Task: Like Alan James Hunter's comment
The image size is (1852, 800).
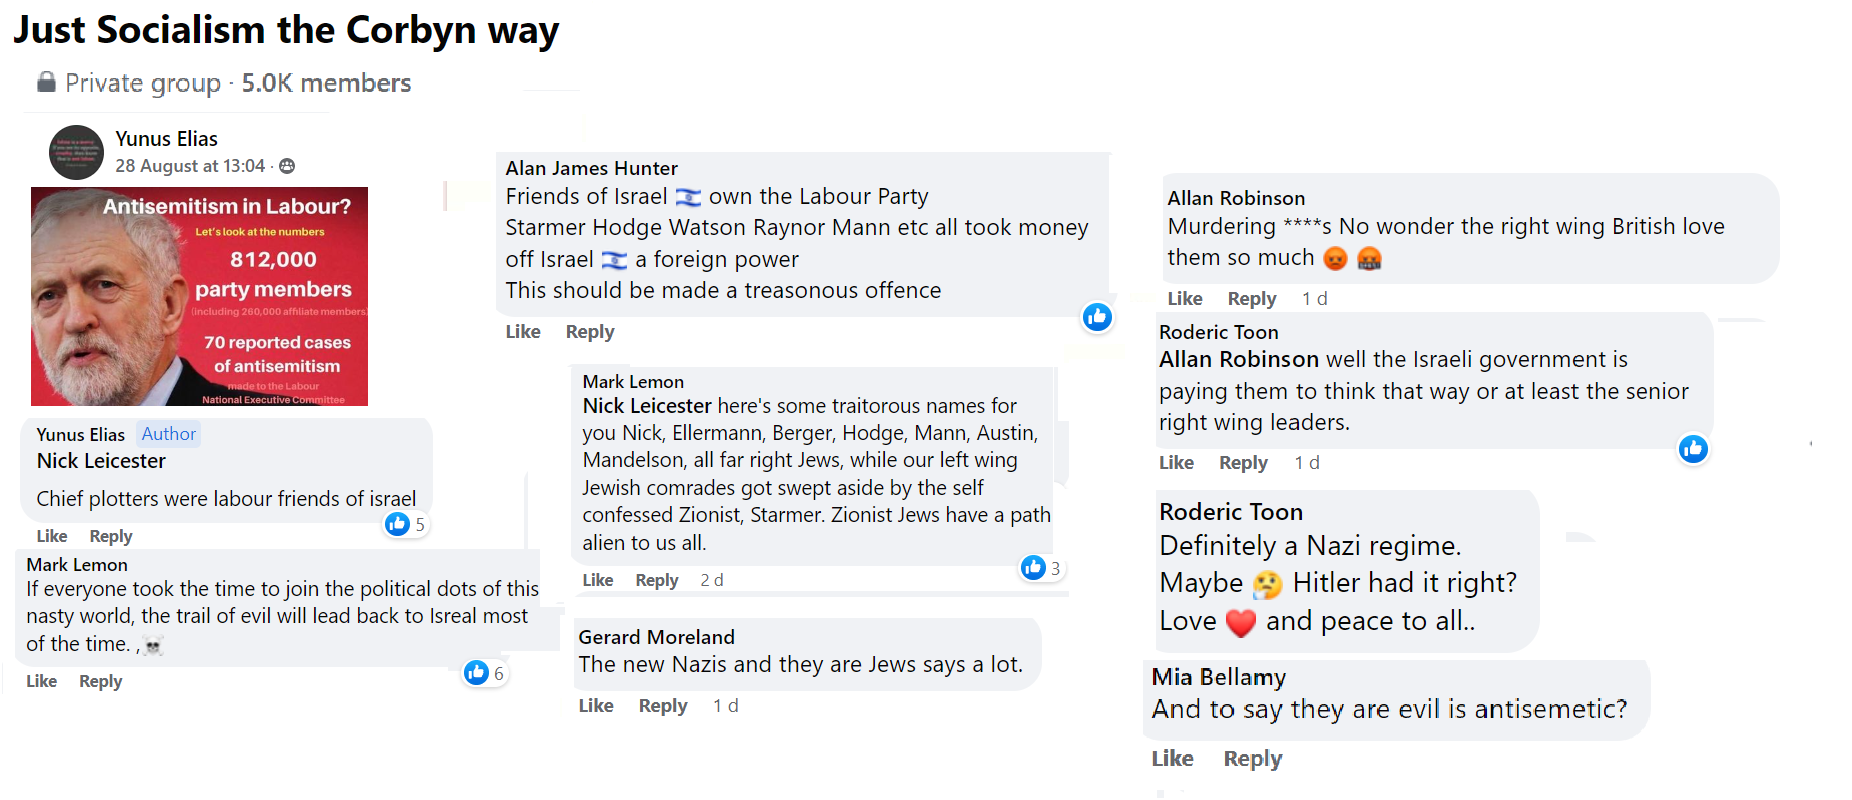Action: 523,332
